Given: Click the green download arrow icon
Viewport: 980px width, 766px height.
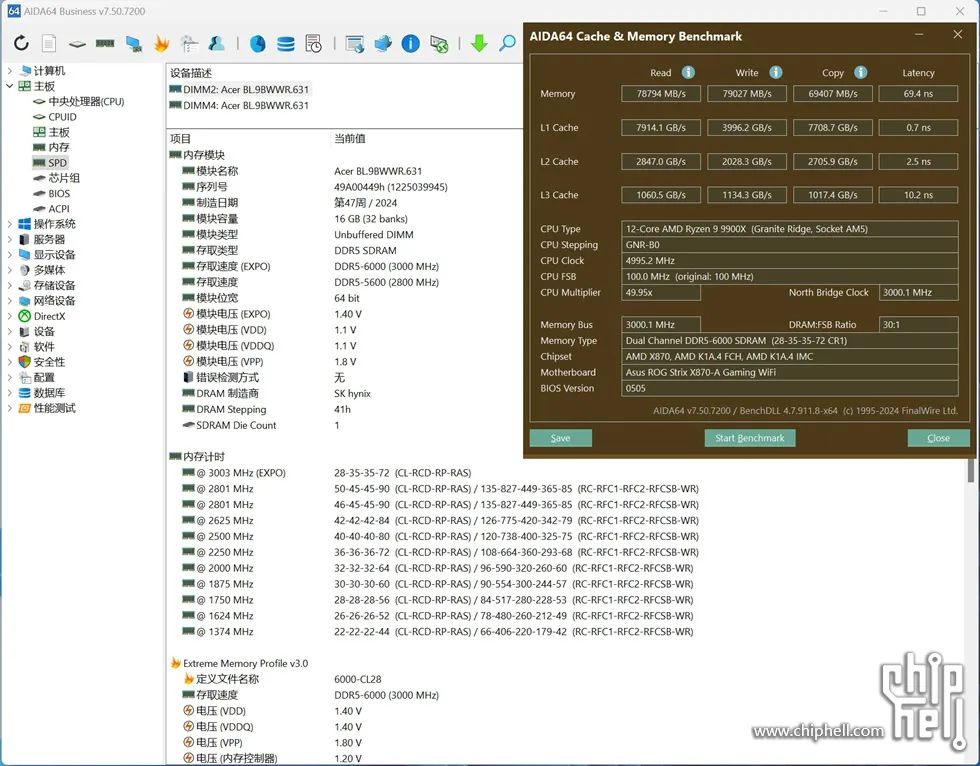Looking at the screenshot, I should 479,43.
